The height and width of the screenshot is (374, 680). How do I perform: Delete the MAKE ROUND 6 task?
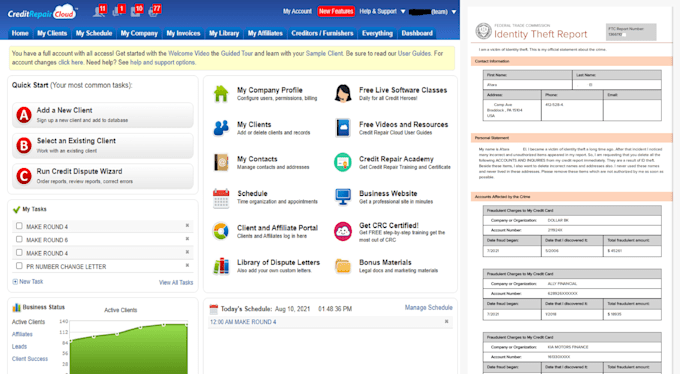(187, 239)
